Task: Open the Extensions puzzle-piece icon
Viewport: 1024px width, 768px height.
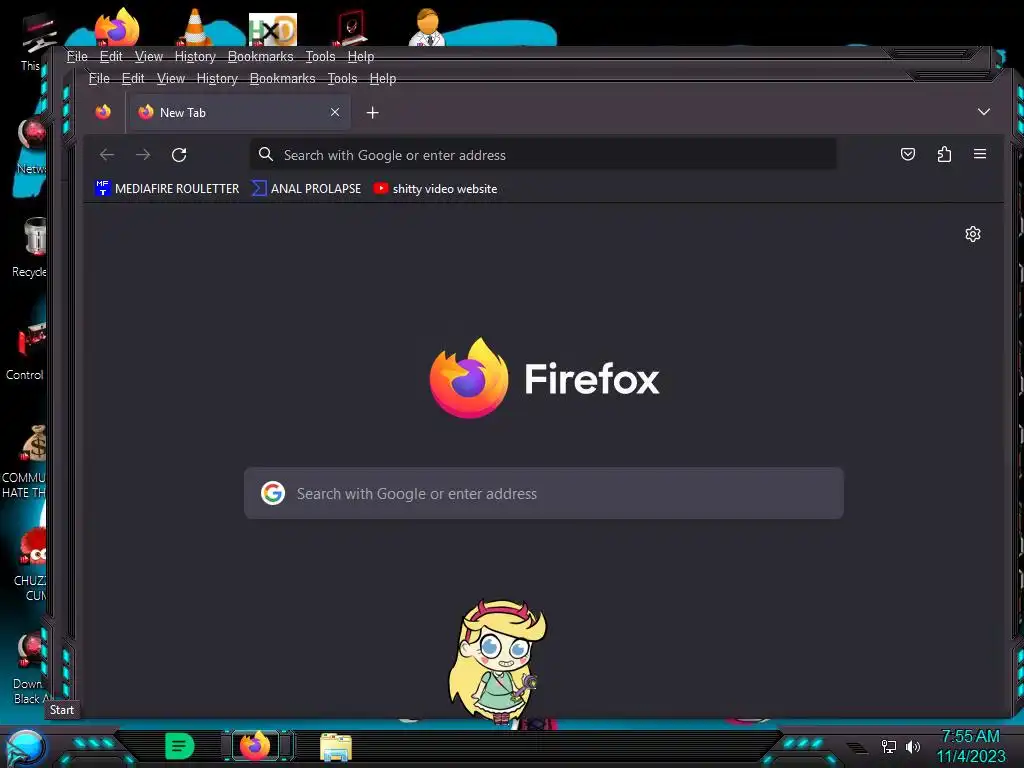Action: 944,154
